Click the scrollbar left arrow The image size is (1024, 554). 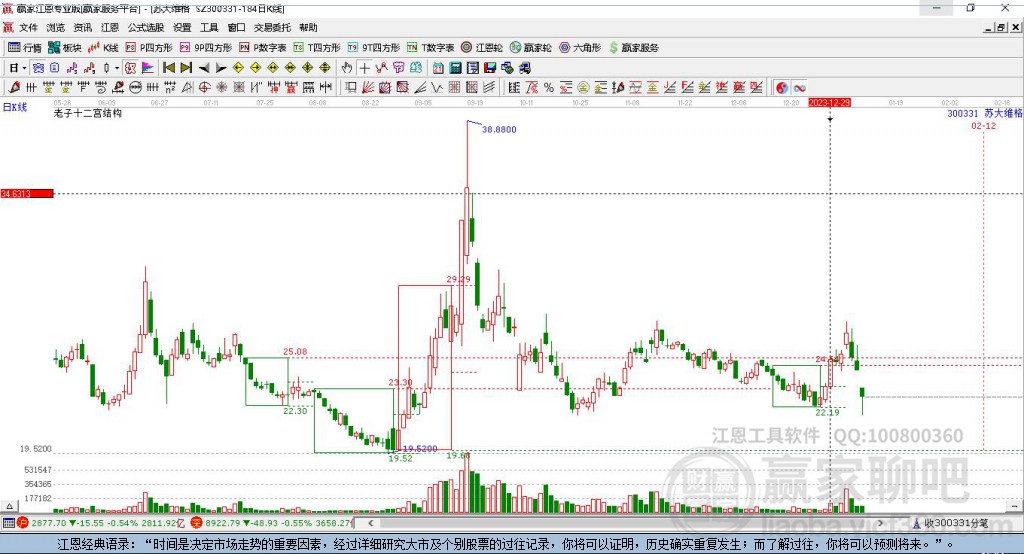click(x=370, y=523)
